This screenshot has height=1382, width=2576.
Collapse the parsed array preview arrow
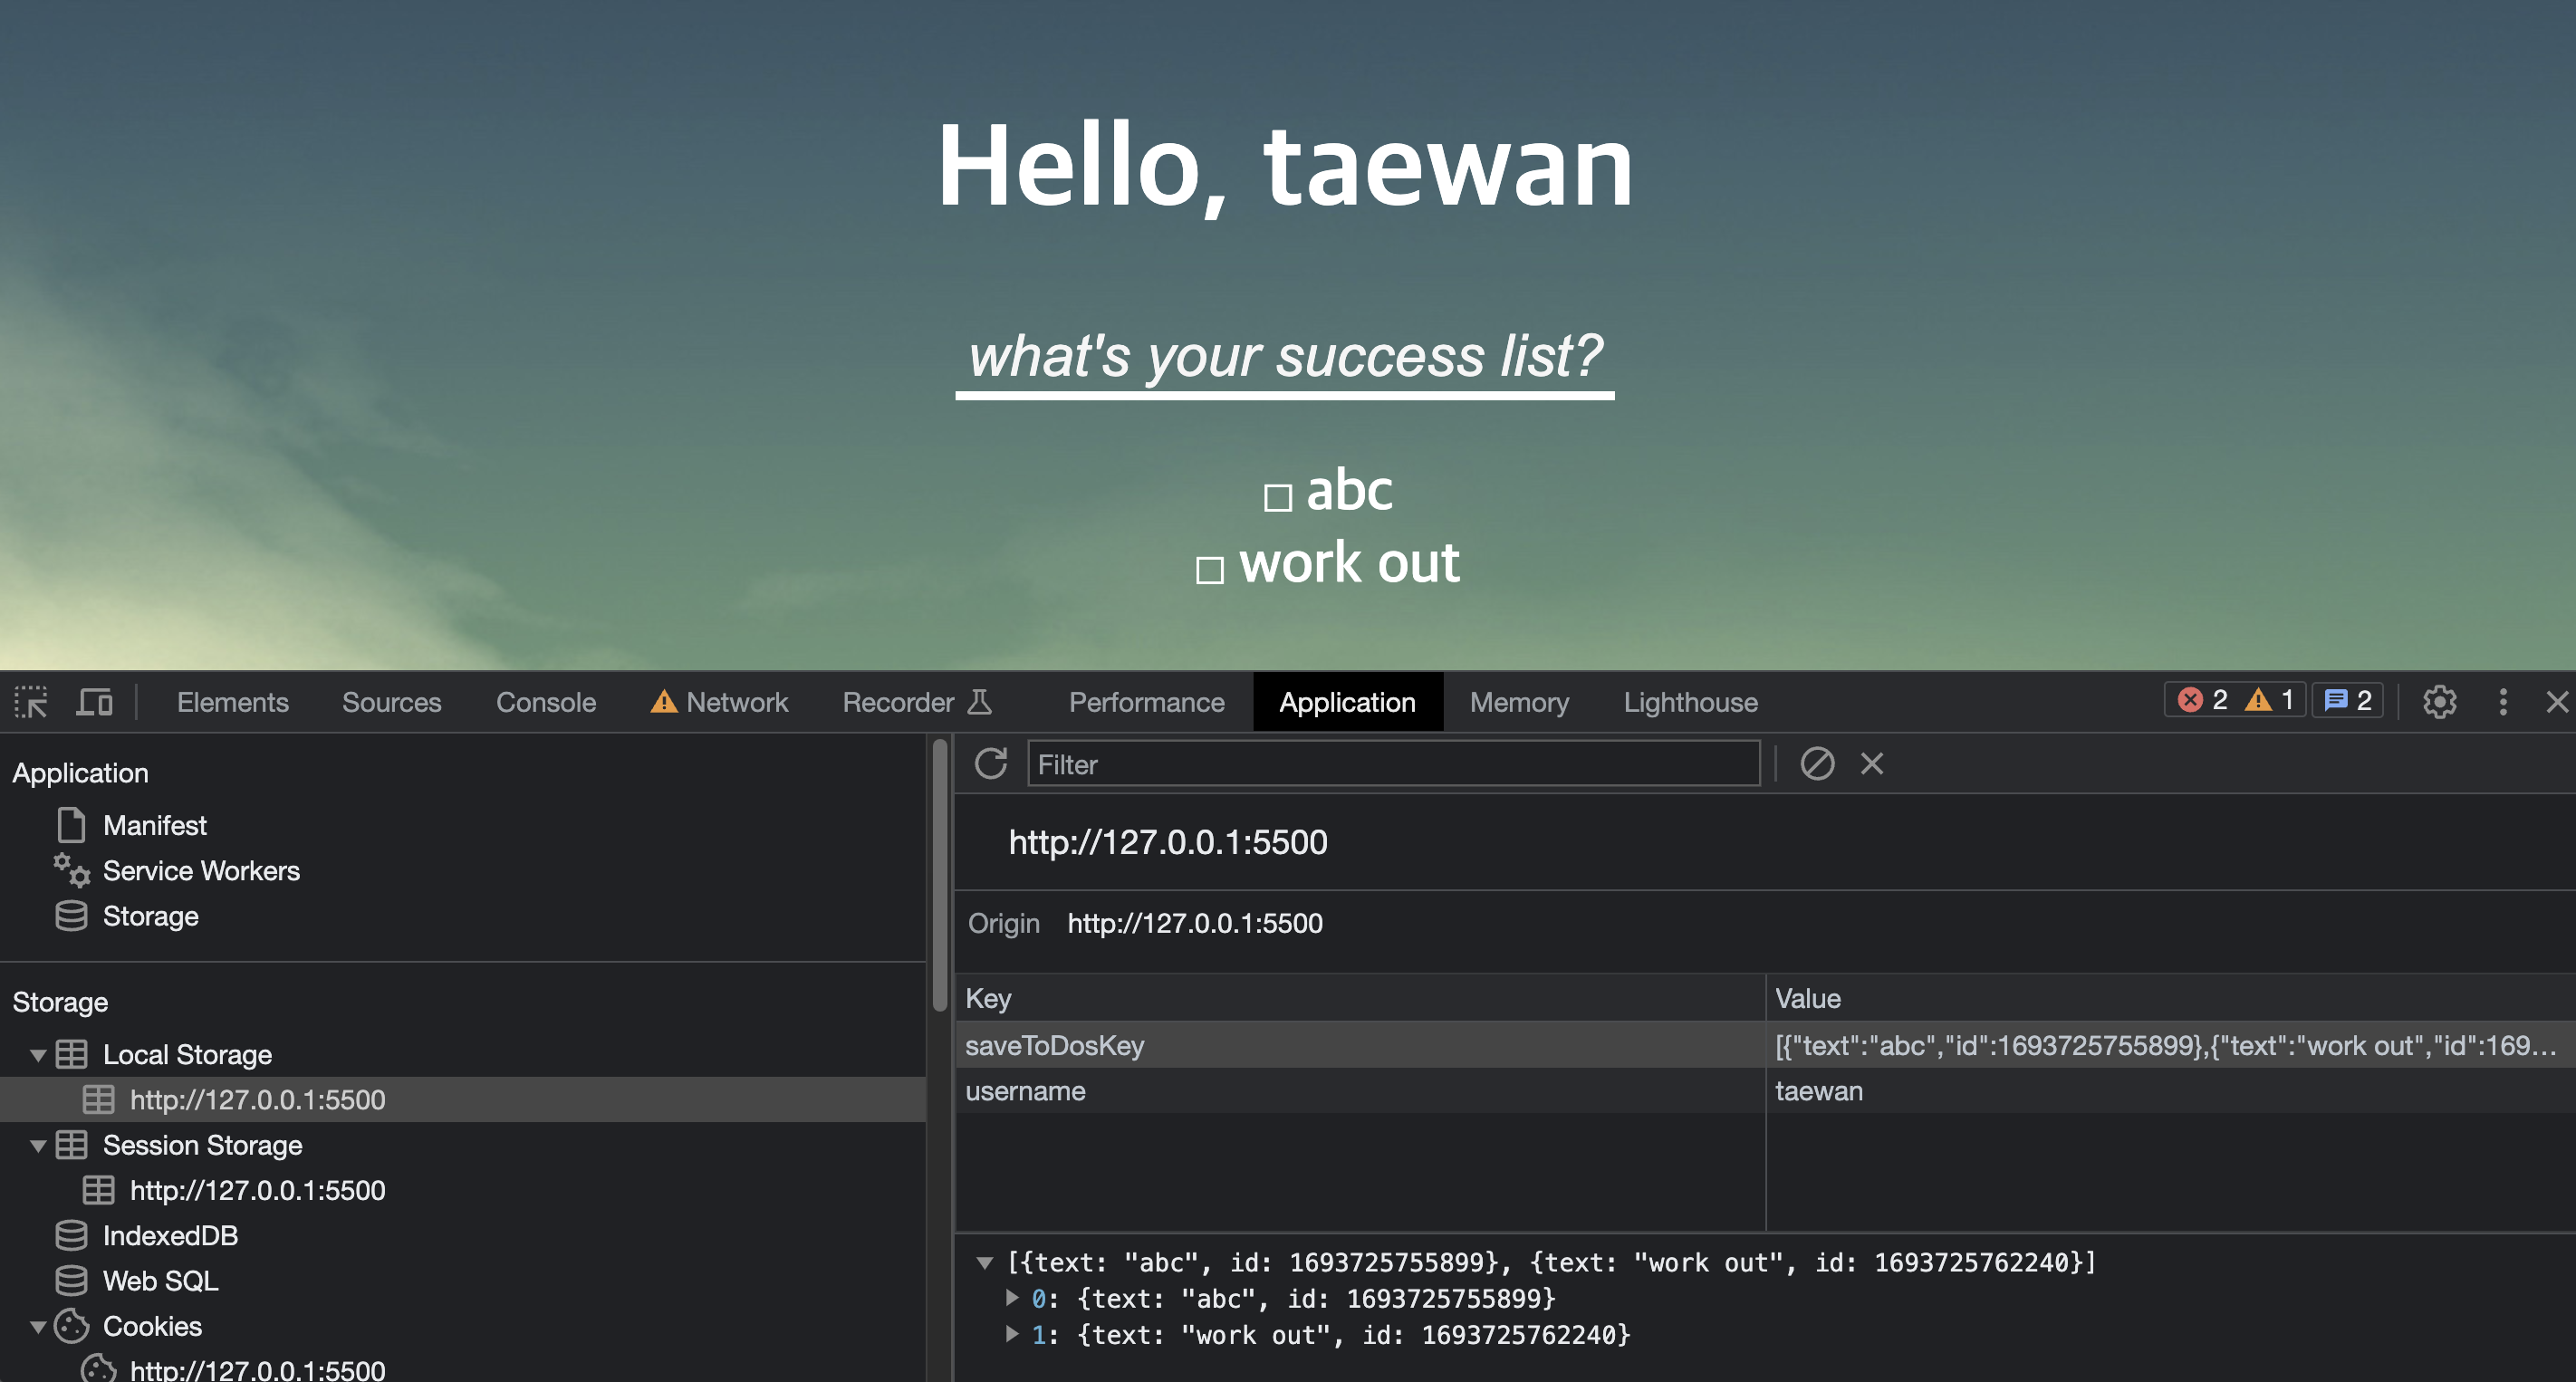pos(985,1263)
